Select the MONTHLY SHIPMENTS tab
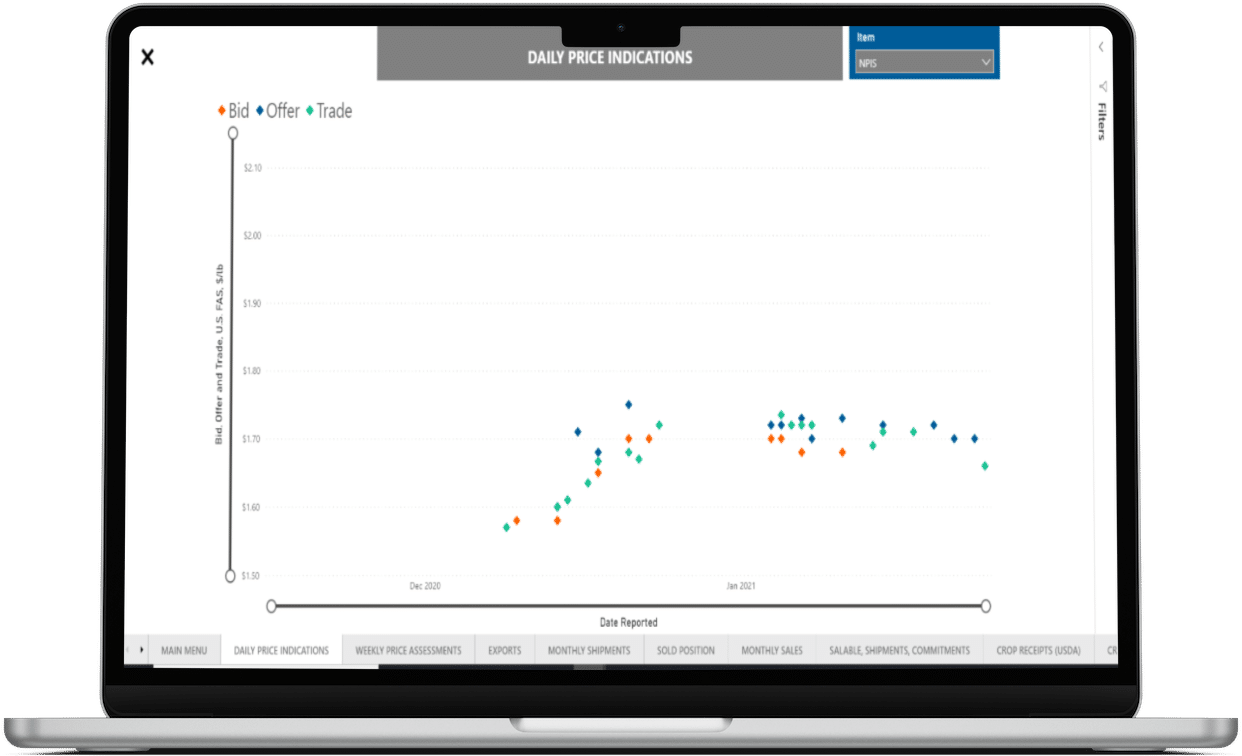Viewport: 1242px width, 756px height. tap(589, 650)
